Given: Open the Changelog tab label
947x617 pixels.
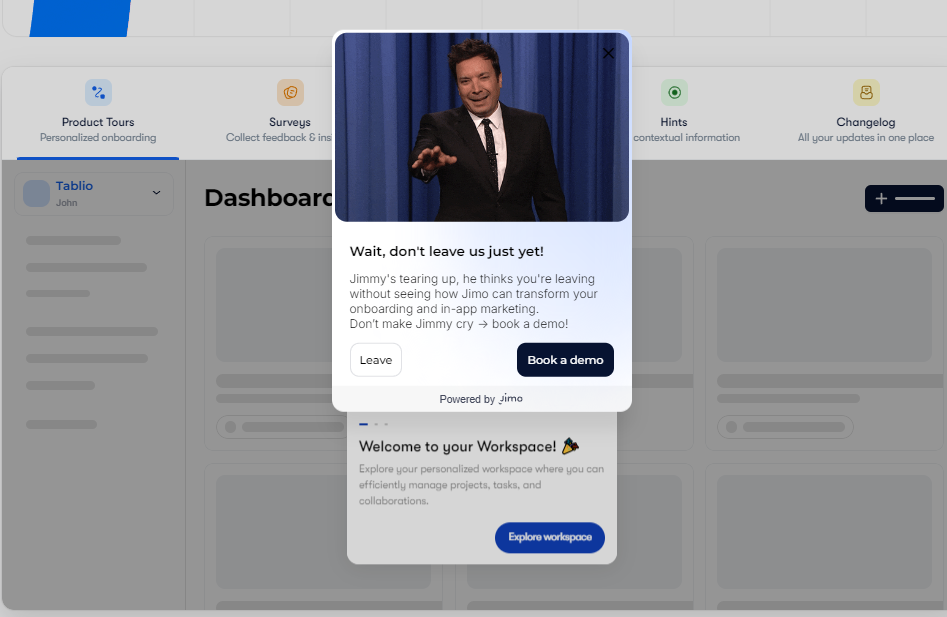Looking at the screenshot, I should (865, 122).
